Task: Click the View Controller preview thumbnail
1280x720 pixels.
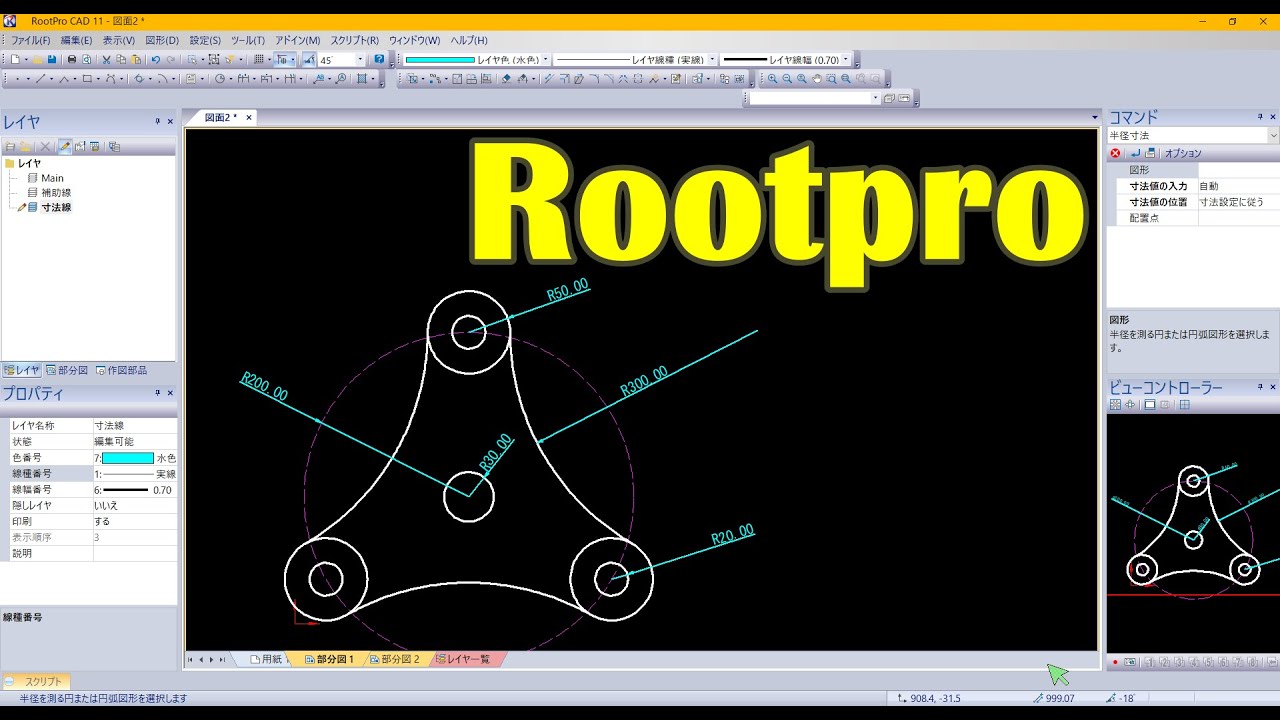Action: [1193, 532]
